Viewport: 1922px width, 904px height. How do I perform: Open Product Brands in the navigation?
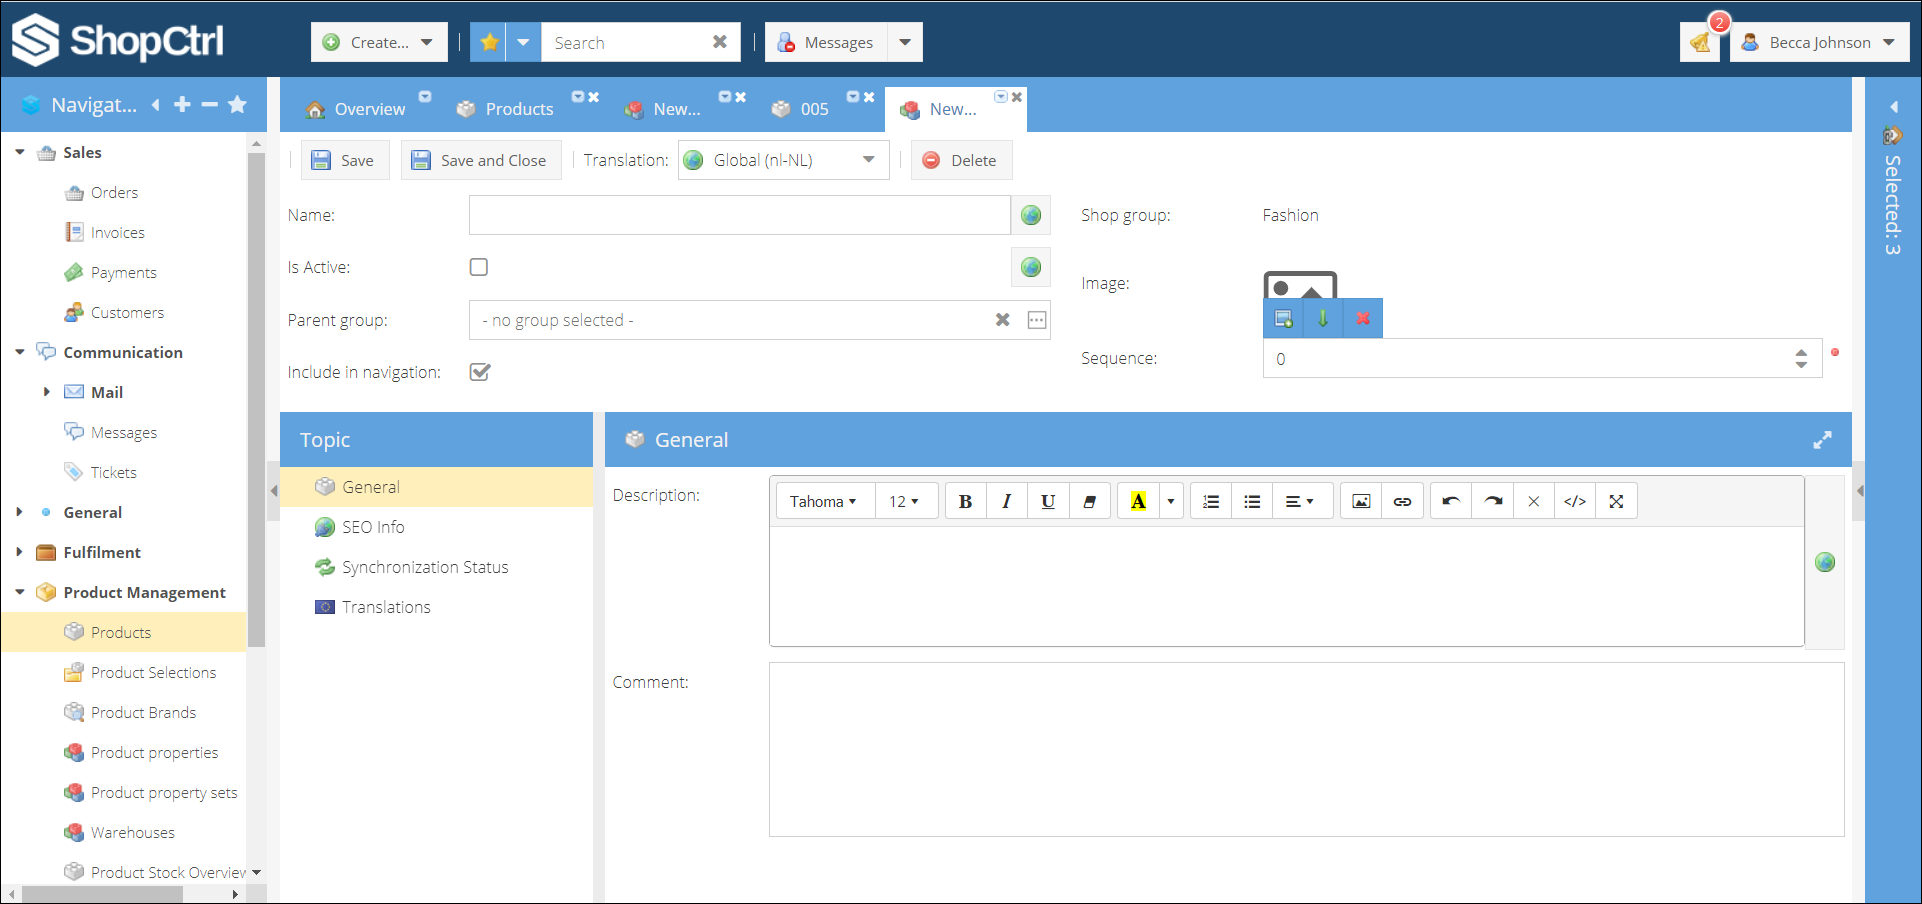(x=143, y=712)
